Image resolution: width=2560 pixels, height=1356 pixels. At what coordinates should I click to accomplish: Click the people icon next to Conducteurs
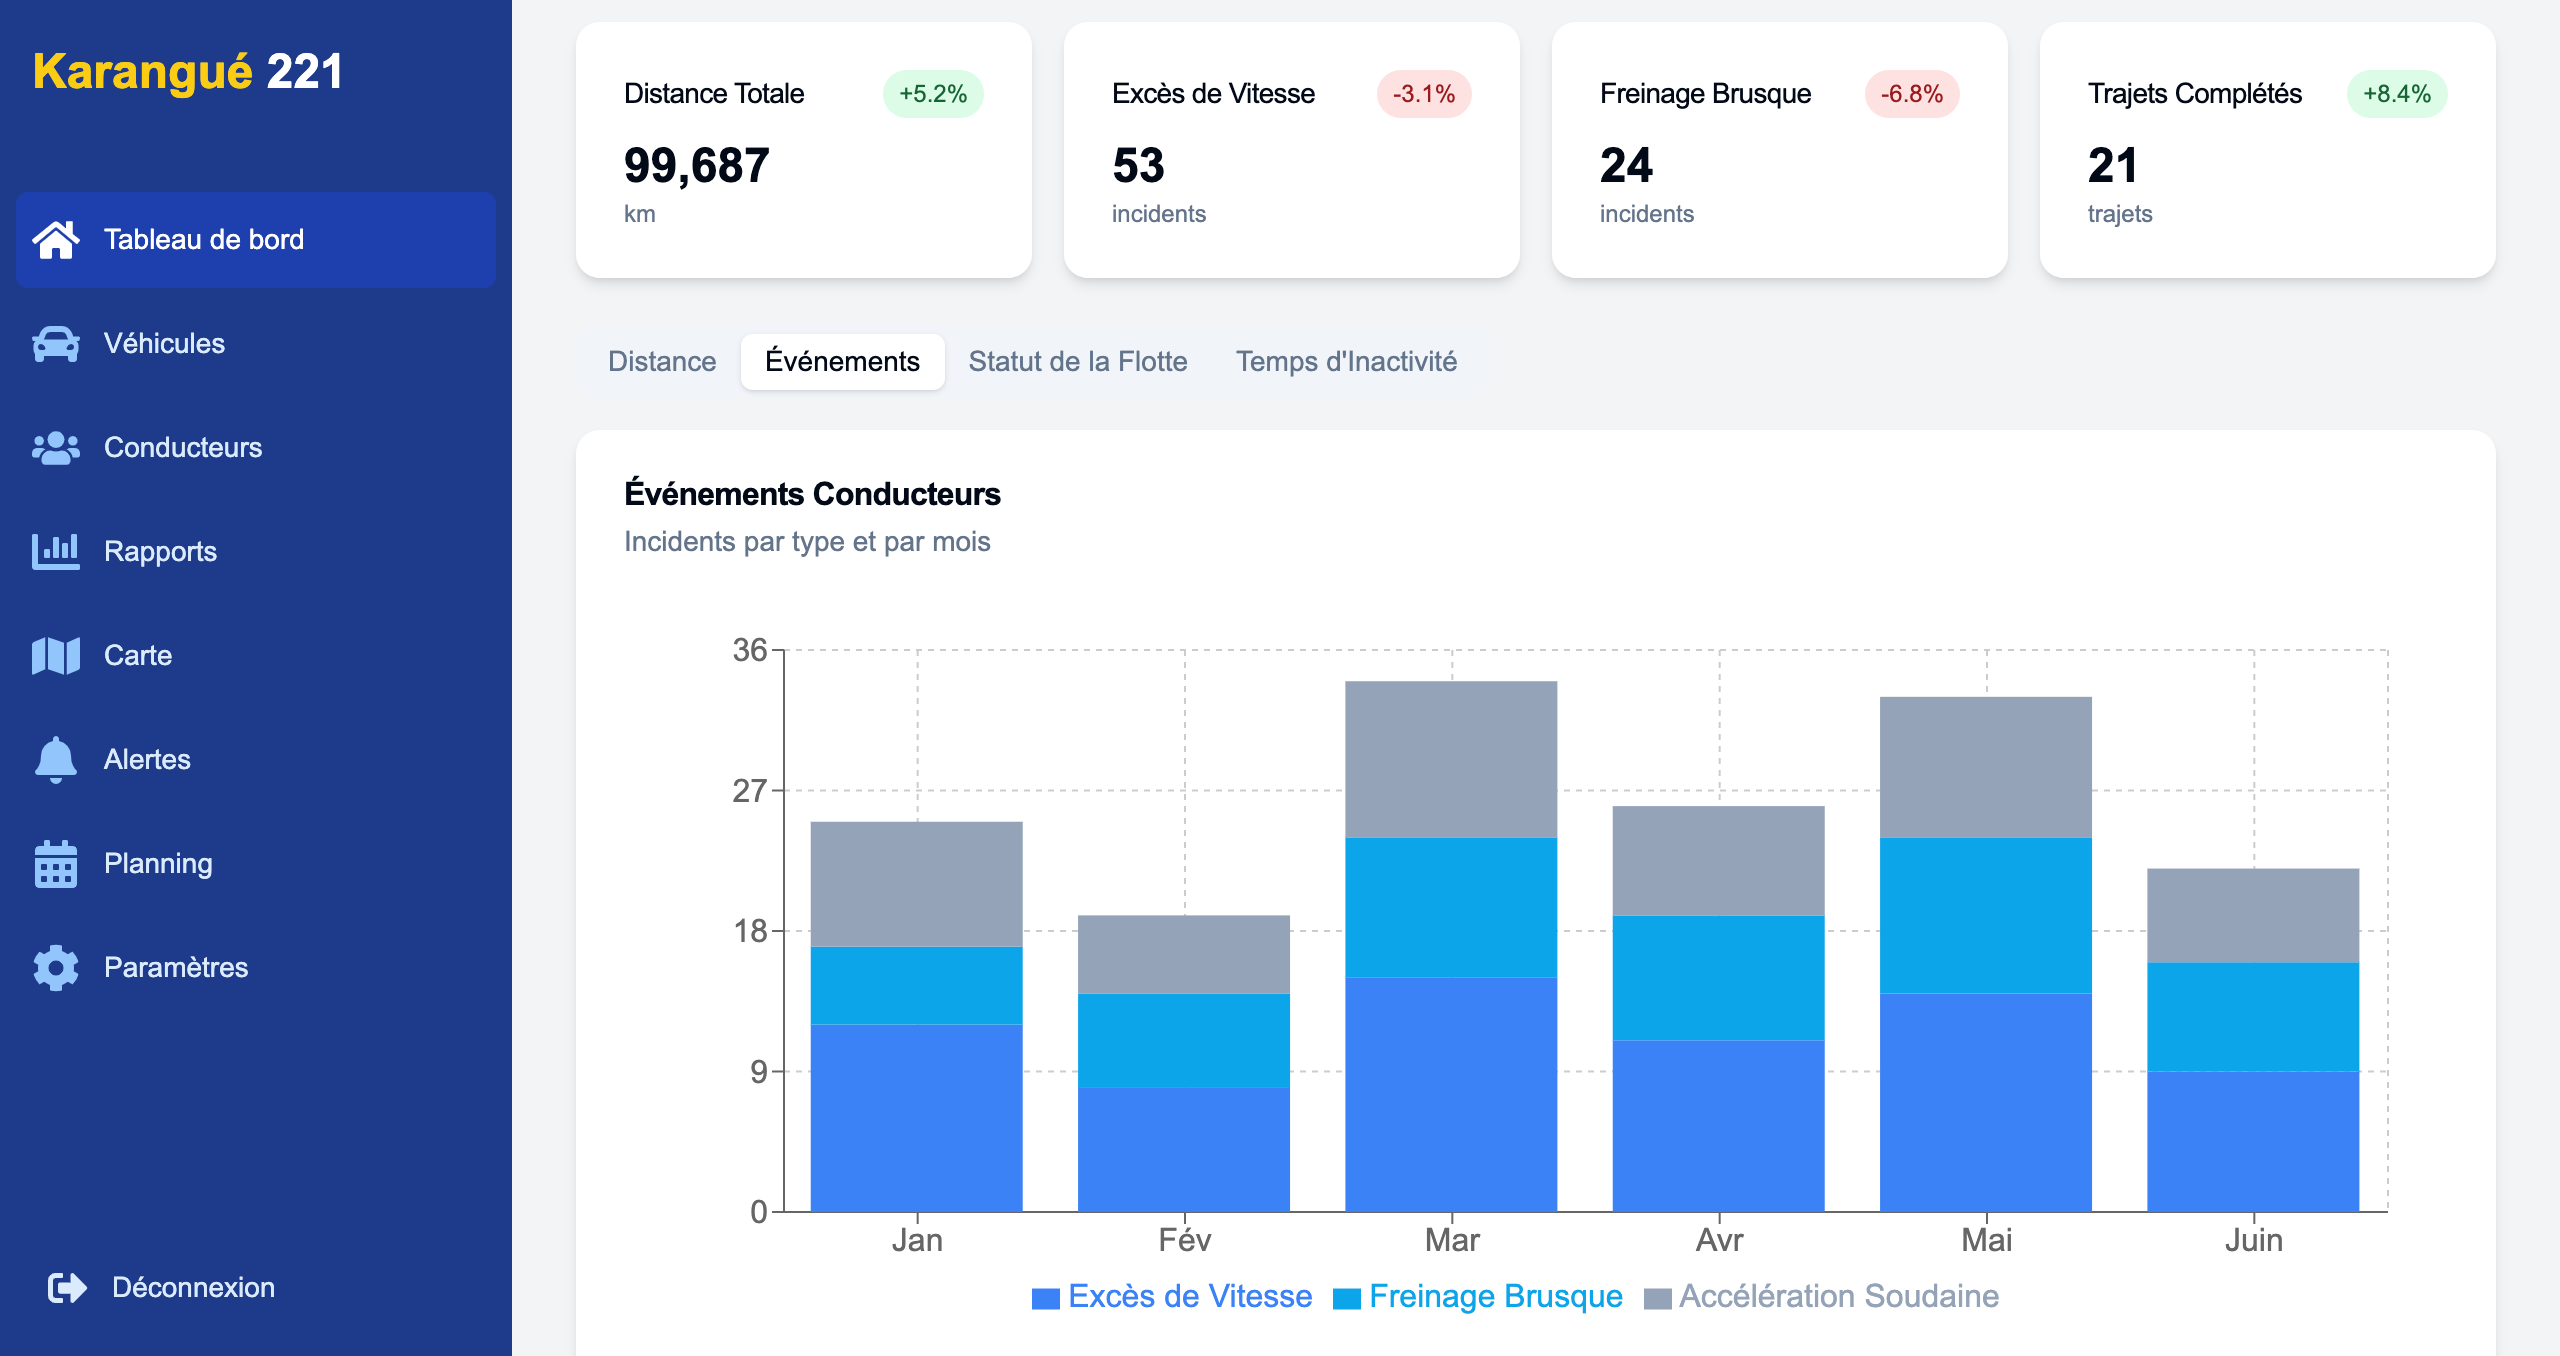pyautogui.click(x=56, y=448)
